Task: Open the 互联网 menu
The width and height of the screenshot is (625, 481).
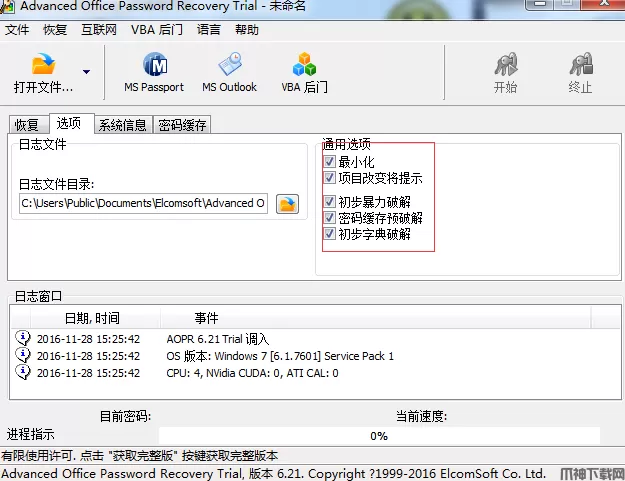Action: click(x=99, y=30)
